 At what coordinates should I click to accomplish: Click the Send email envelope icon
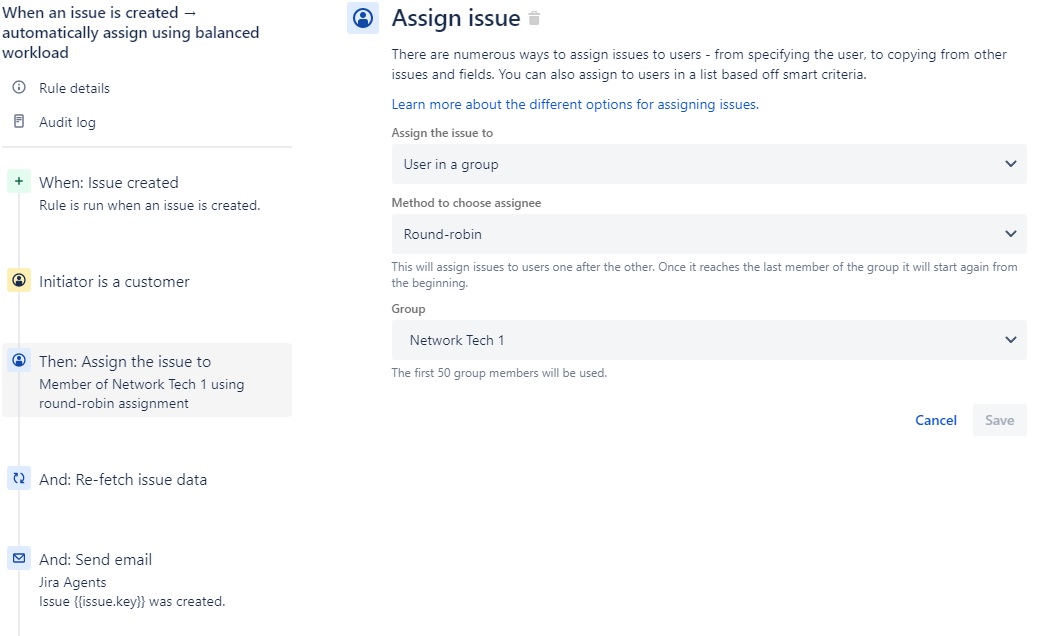coord(19,558)
